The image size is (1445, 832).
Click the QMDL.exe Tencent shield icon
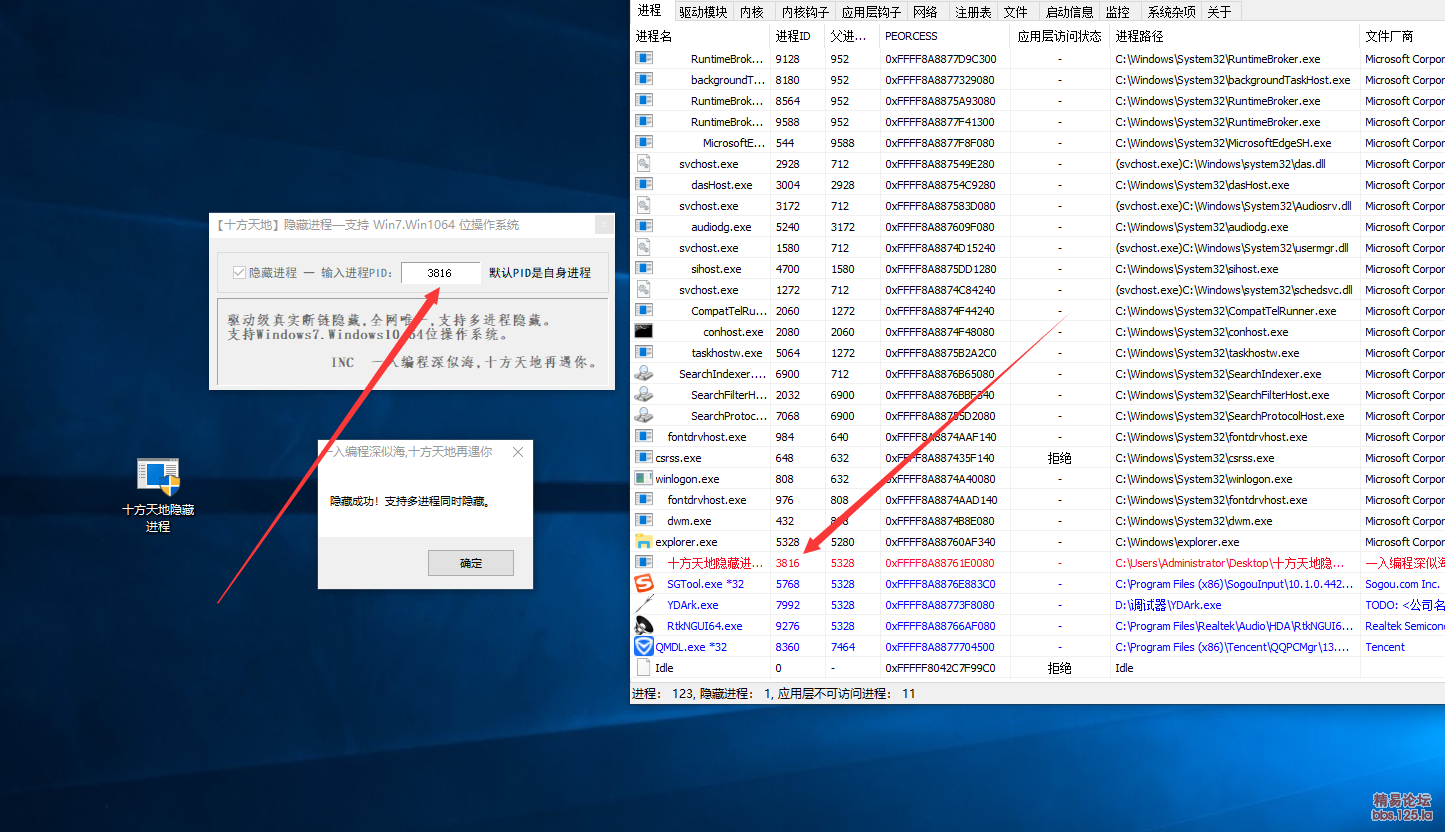[x=644, y=647]
